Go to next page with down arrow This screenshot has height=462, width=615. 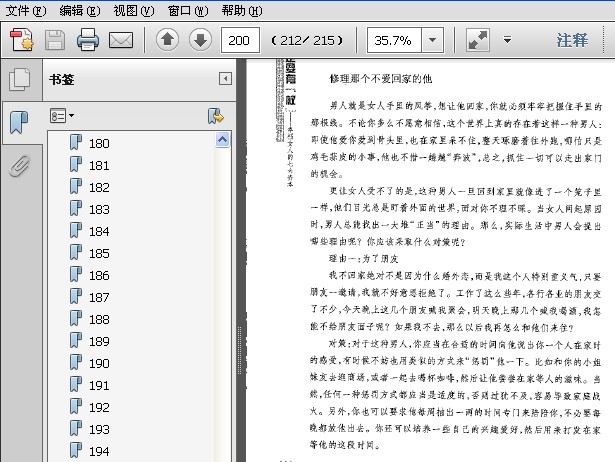[x=200, y=41]
